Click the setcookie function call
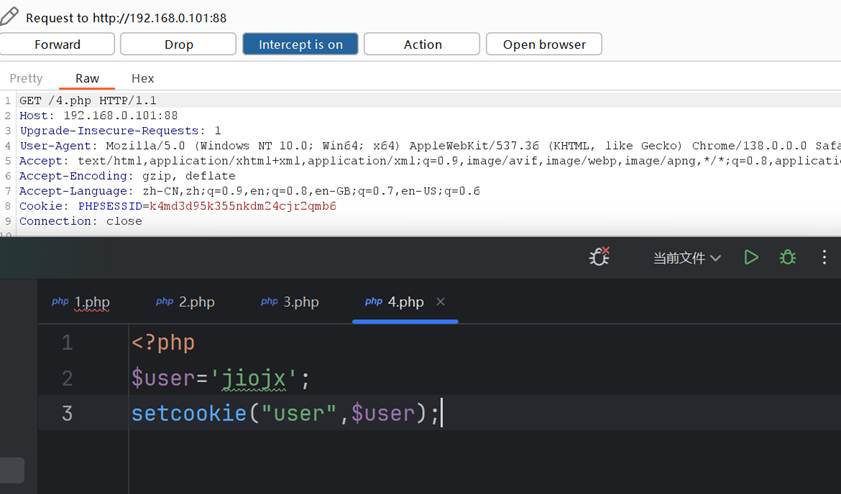The image size is (841, 494). [188, 413]
